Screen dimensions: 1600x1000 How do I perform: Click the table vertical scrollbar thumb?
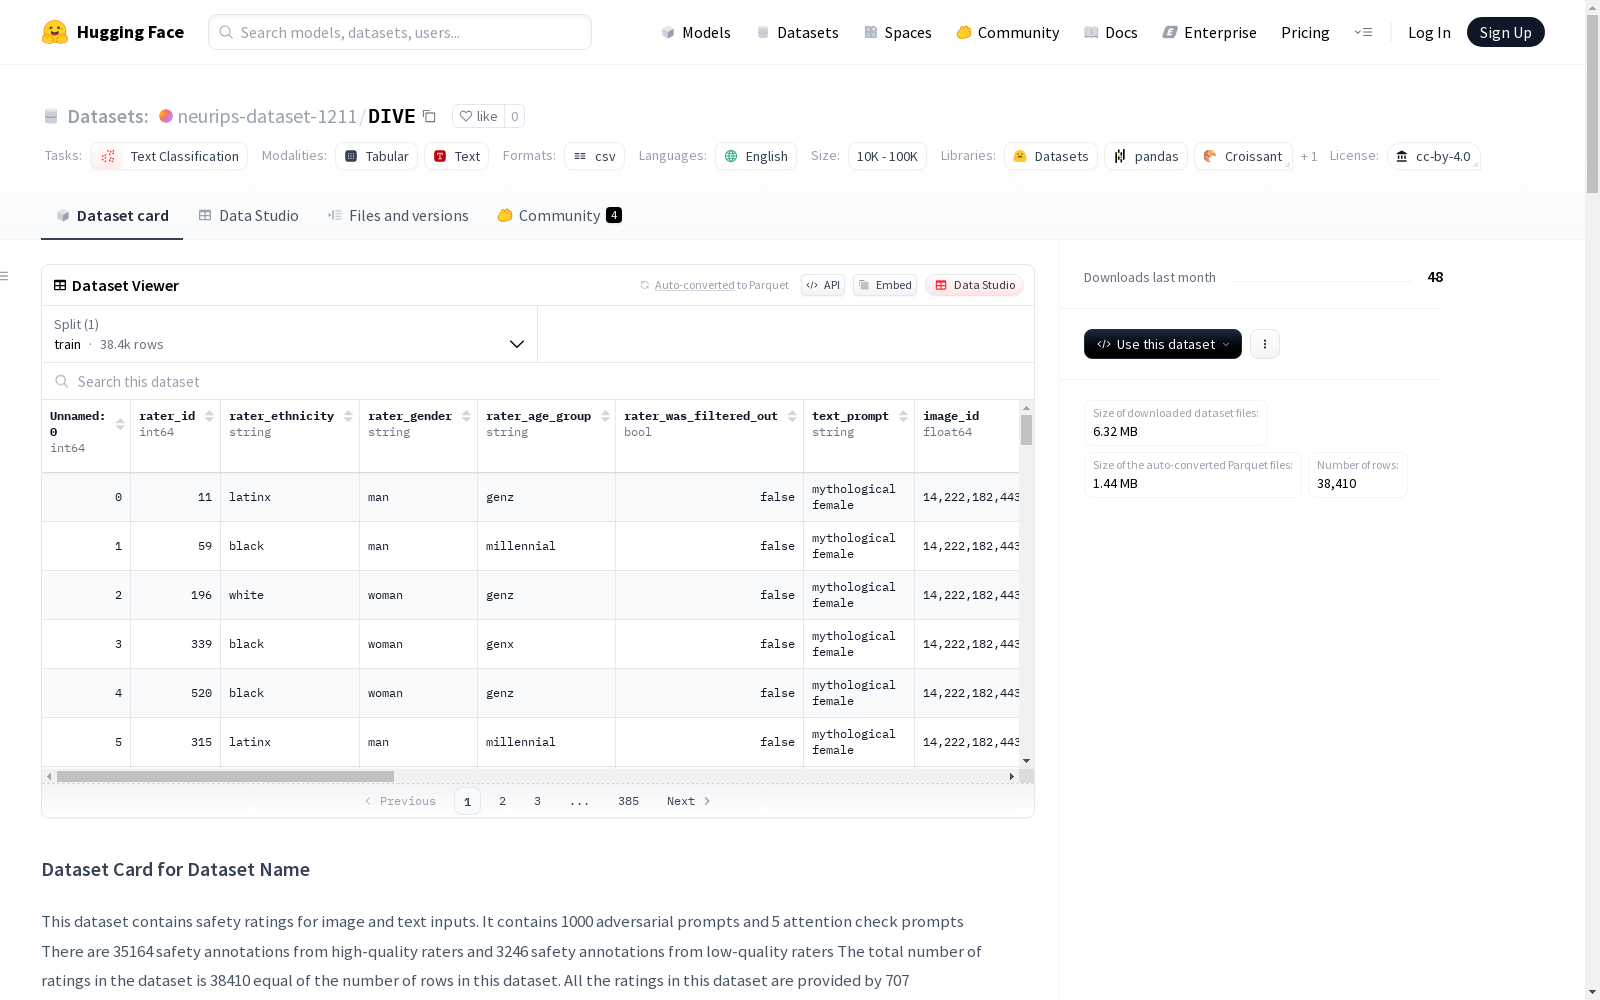point(1026,430)
